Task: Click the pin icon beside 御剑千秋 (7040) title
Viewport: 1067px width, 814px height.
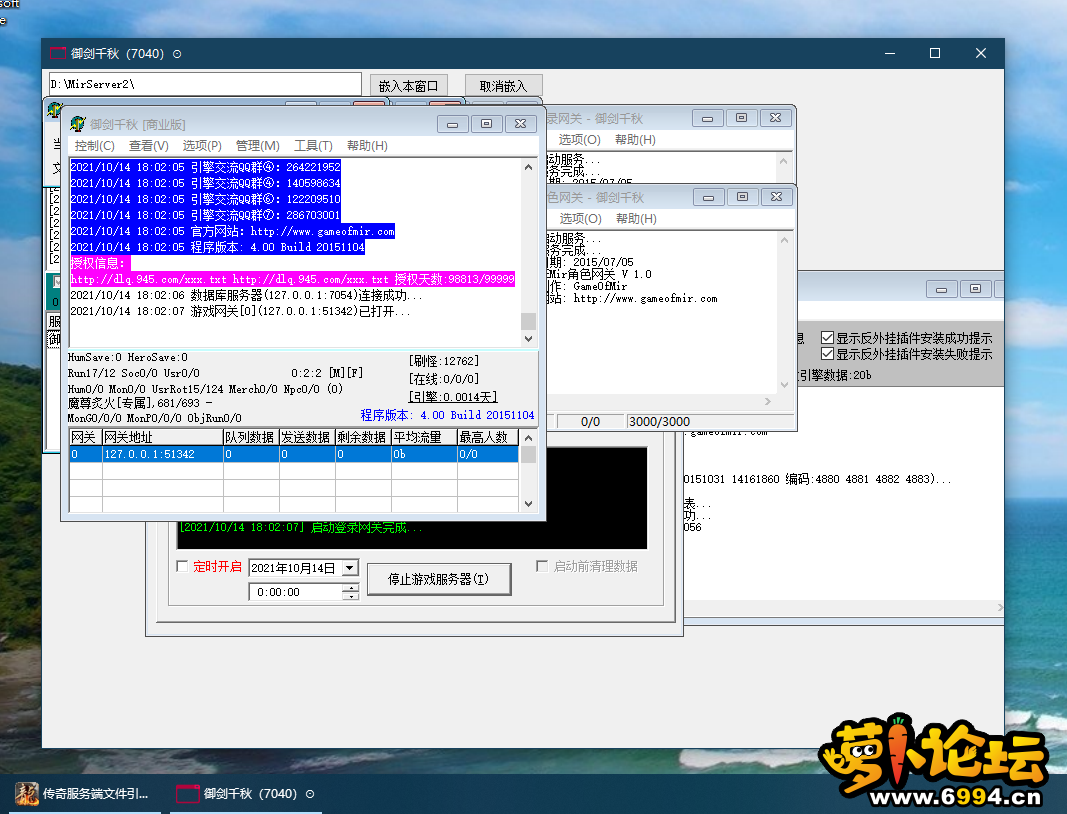Action: point(177,54)
